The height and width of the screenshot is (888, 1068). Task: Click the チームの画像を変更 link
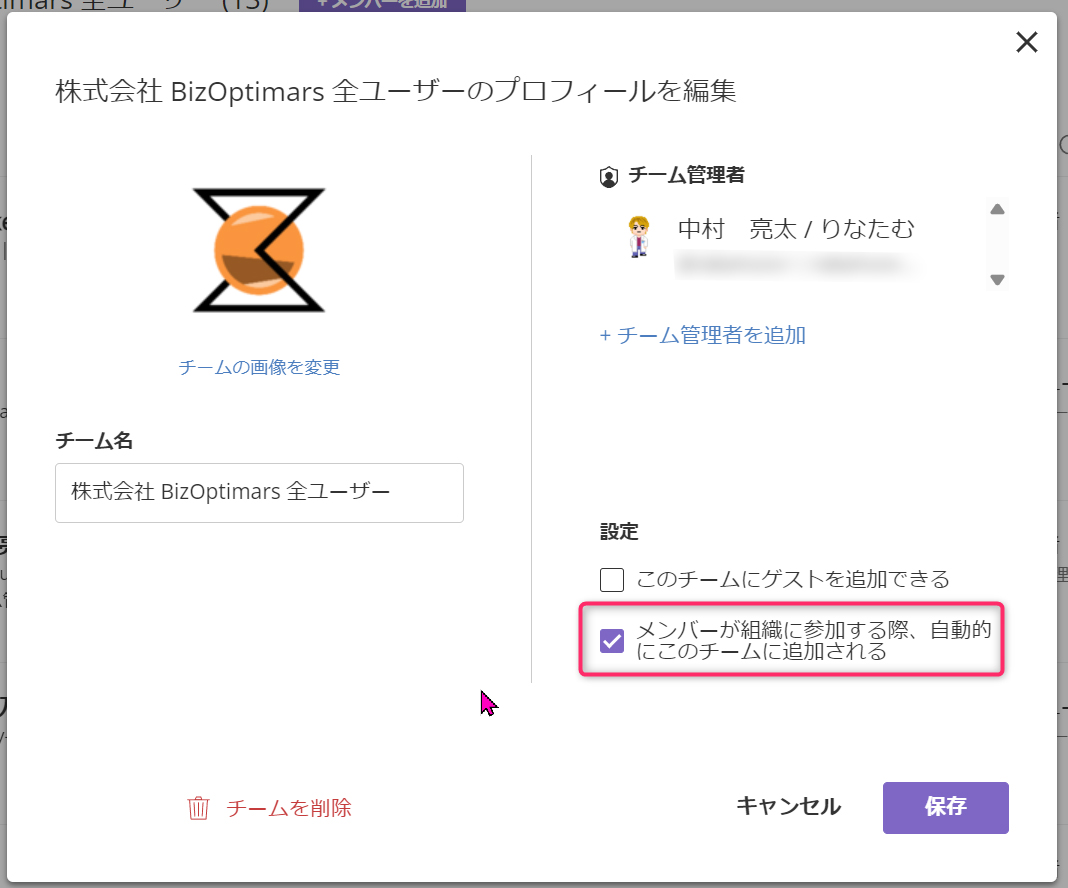tap(260, 367)
